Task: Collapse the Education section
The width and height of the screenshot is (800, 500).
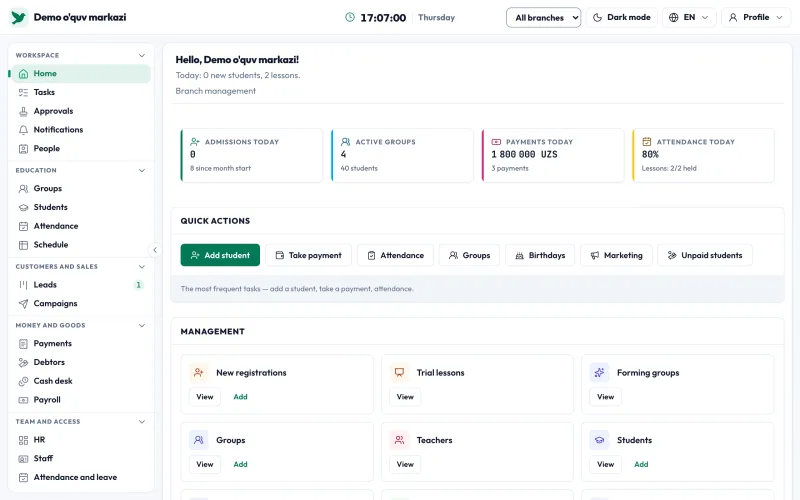Action: pyautogui.click(x=142, y=170)
